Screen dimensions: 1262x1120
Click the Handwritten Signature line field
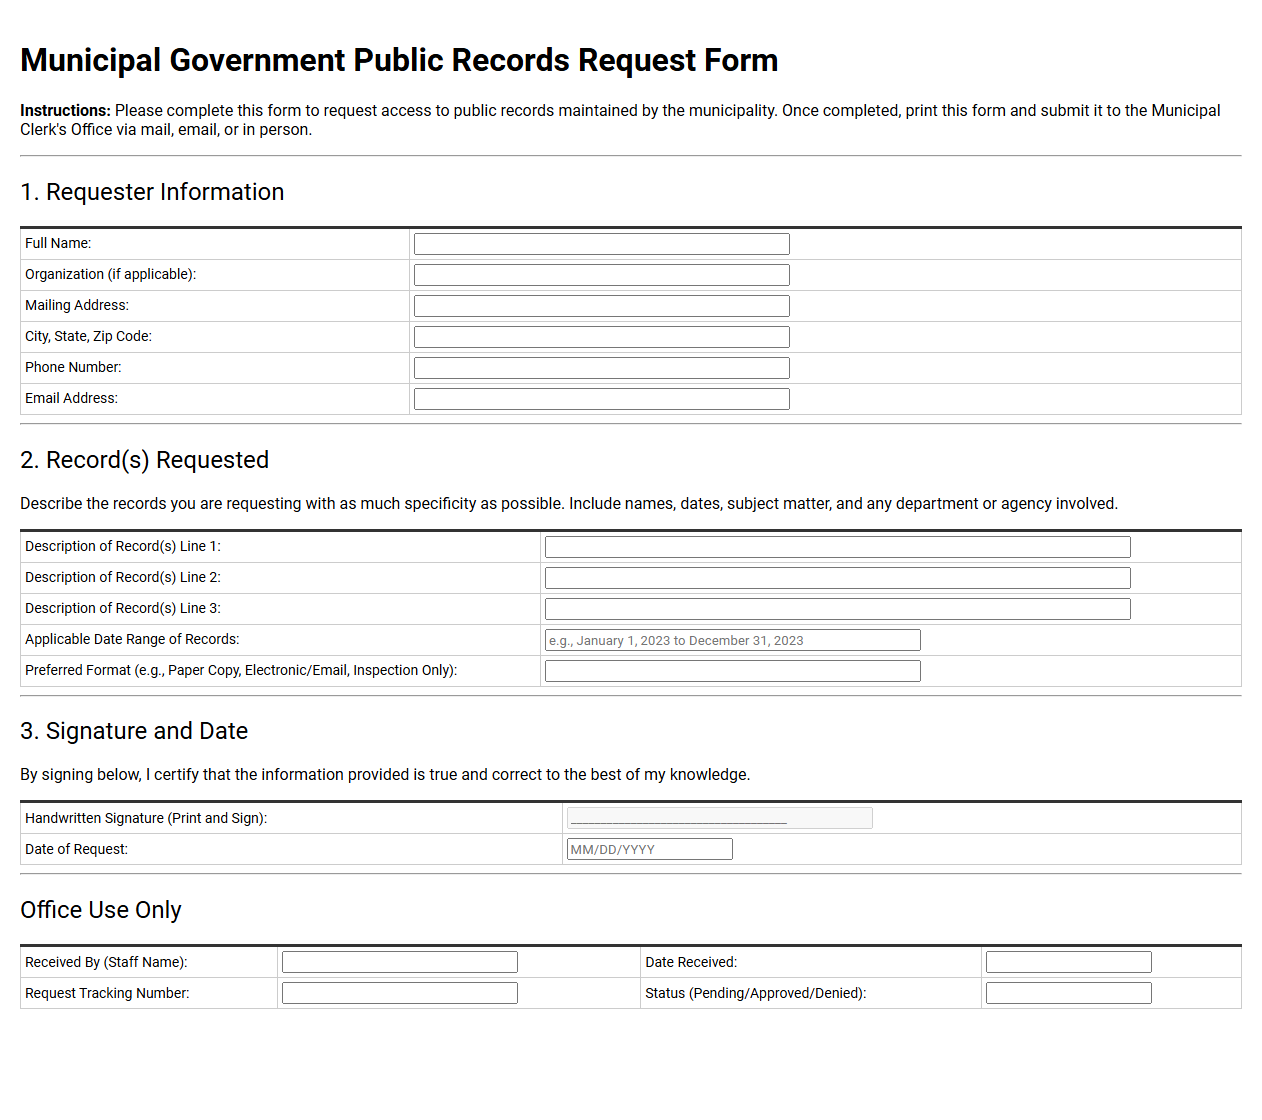click(719, 818)
